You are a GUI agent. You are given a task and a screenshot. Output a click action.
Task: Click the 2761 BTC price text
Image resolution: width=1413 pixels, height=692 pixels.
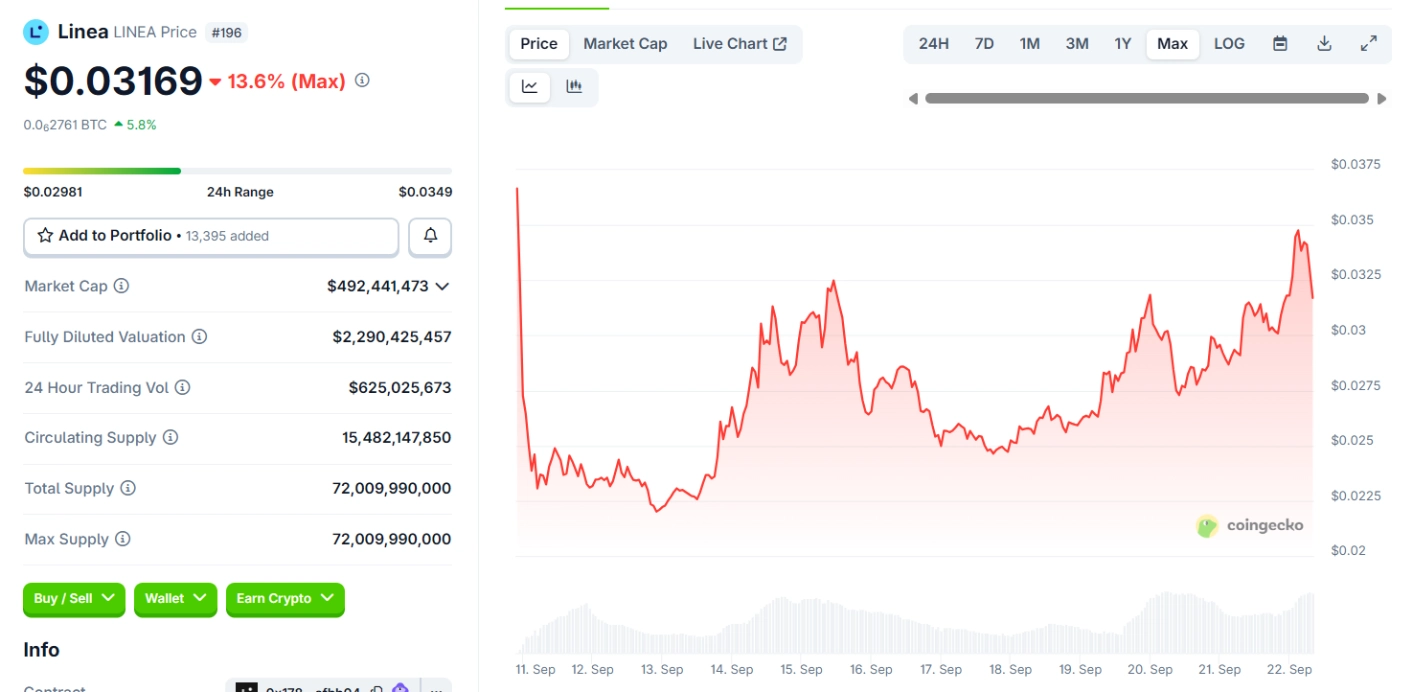65,125
